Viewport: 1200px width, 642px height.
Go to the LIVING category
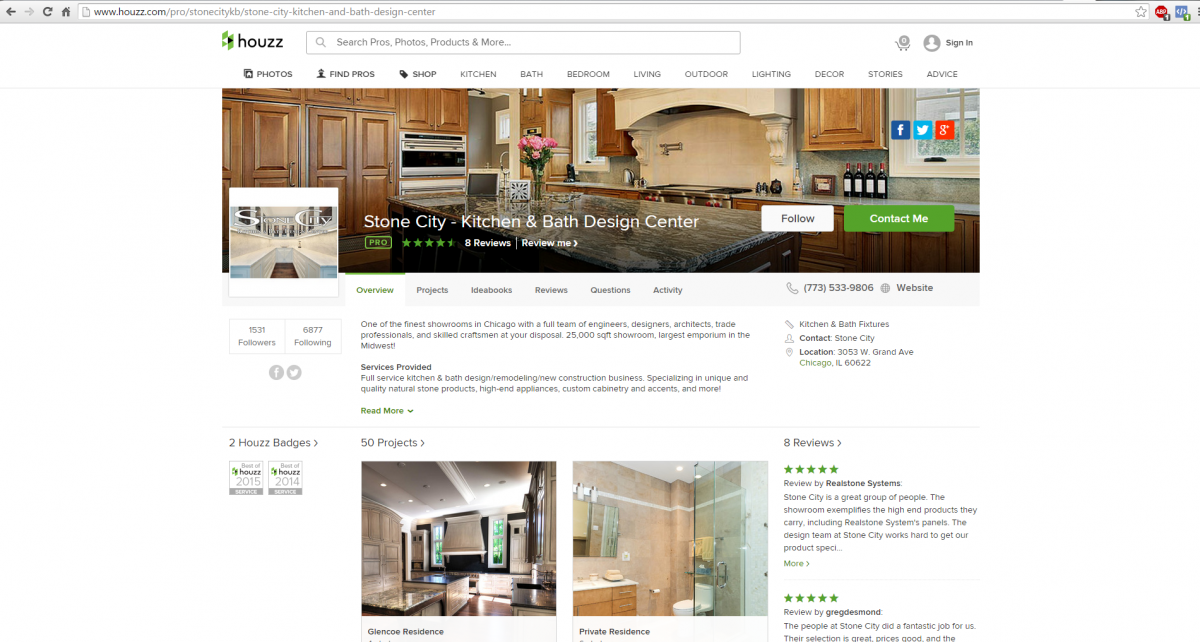point(647,74)
